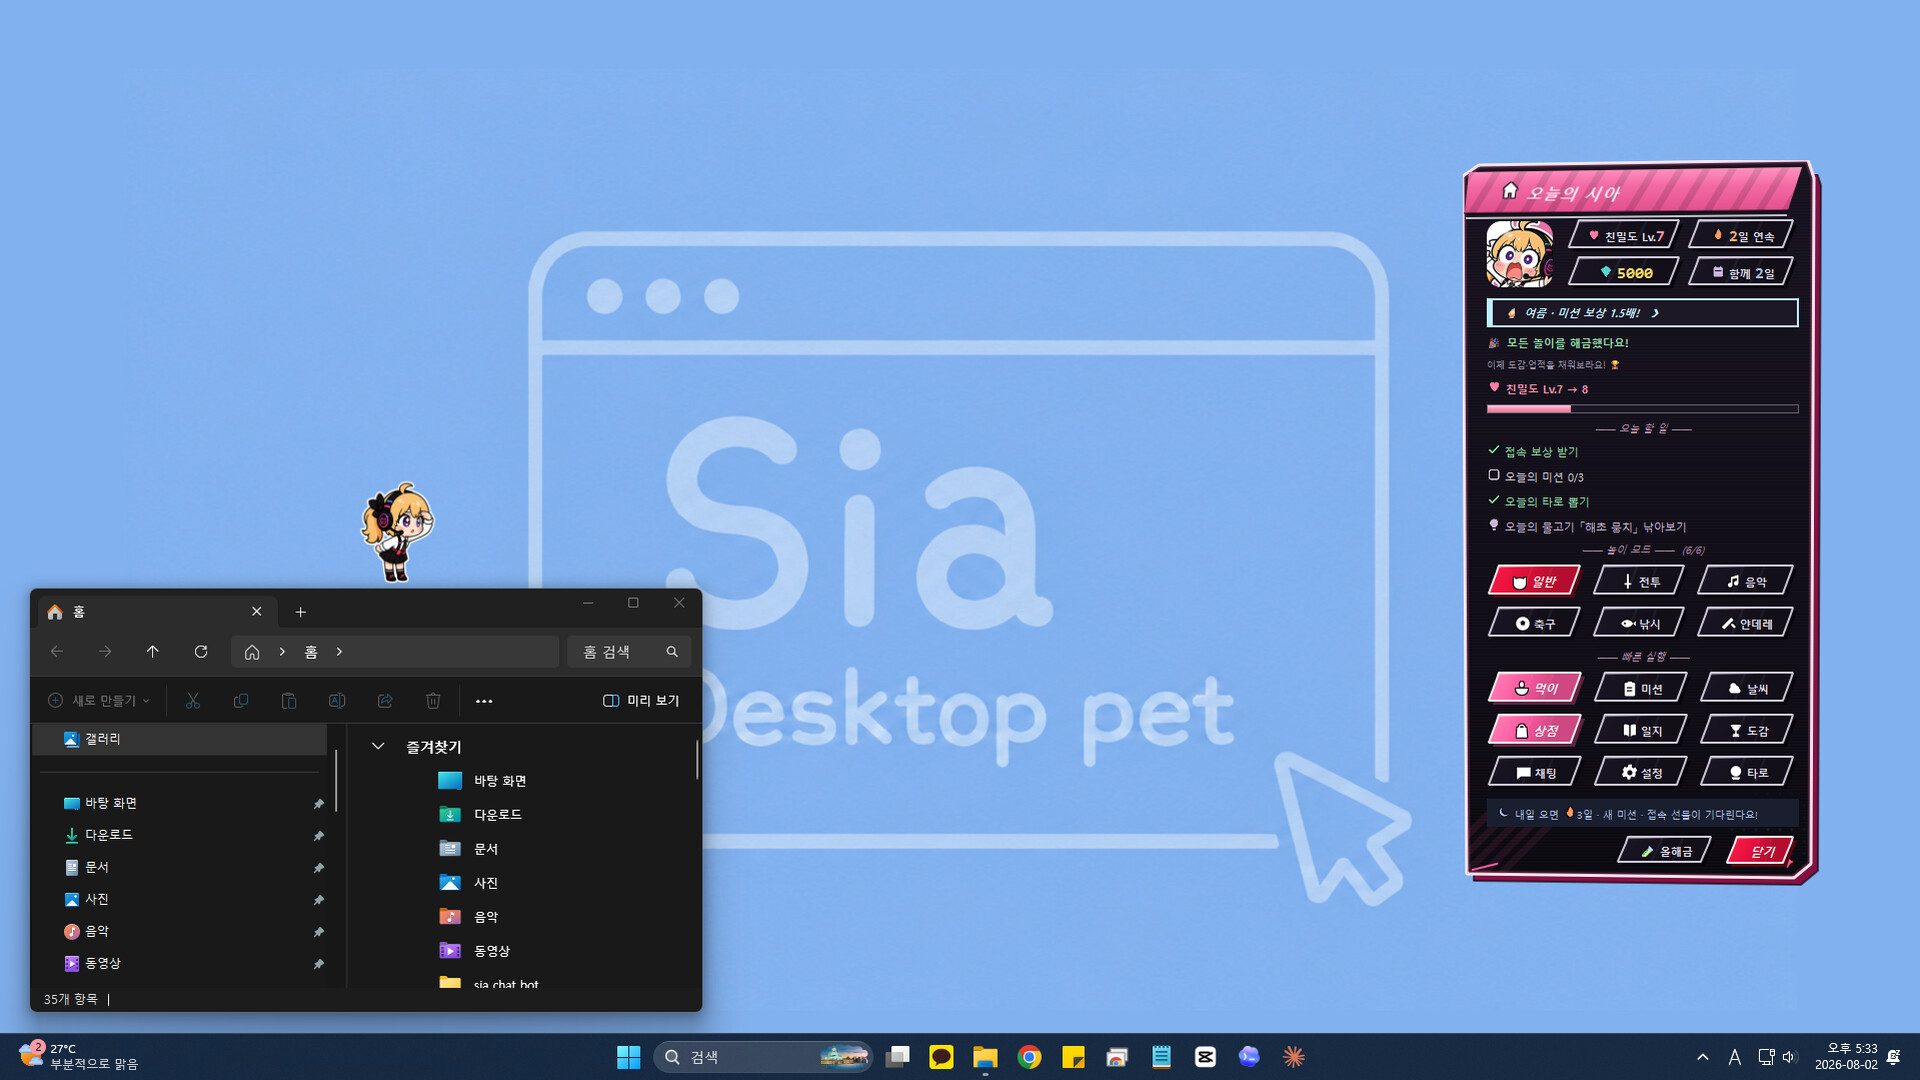Viewport: 1920px width, 1080px height.
Task: Open the 미션 quick action in Sia panel
Action: (1641, 688)
